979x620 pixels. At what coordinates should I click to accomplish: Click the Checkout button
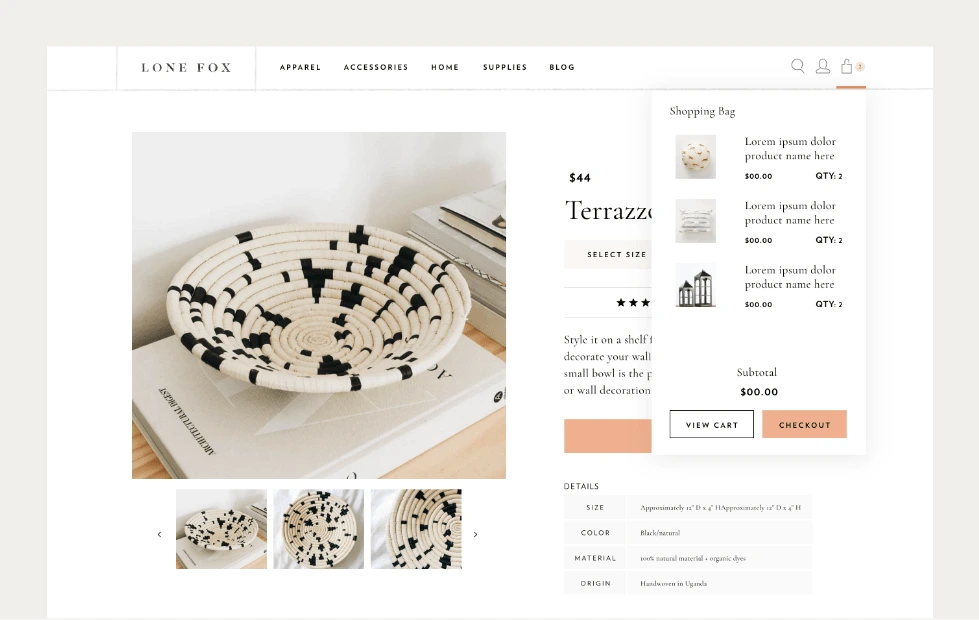click(x=804, y=424)
